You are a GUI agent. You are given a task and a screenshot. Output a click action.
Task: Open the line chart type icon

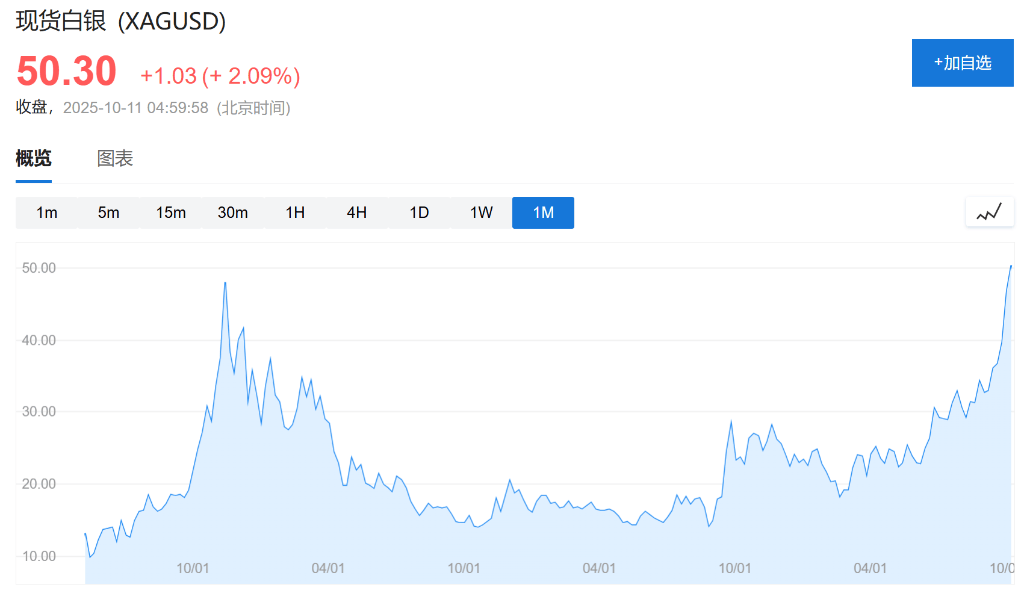click(989, 212)
